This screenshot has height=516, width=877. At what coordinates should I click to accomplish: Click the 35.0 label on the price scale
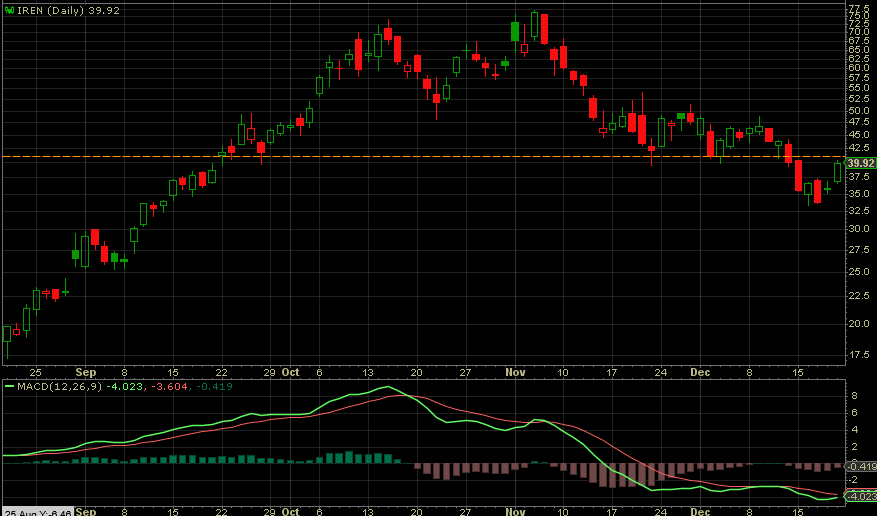point(859,193)
